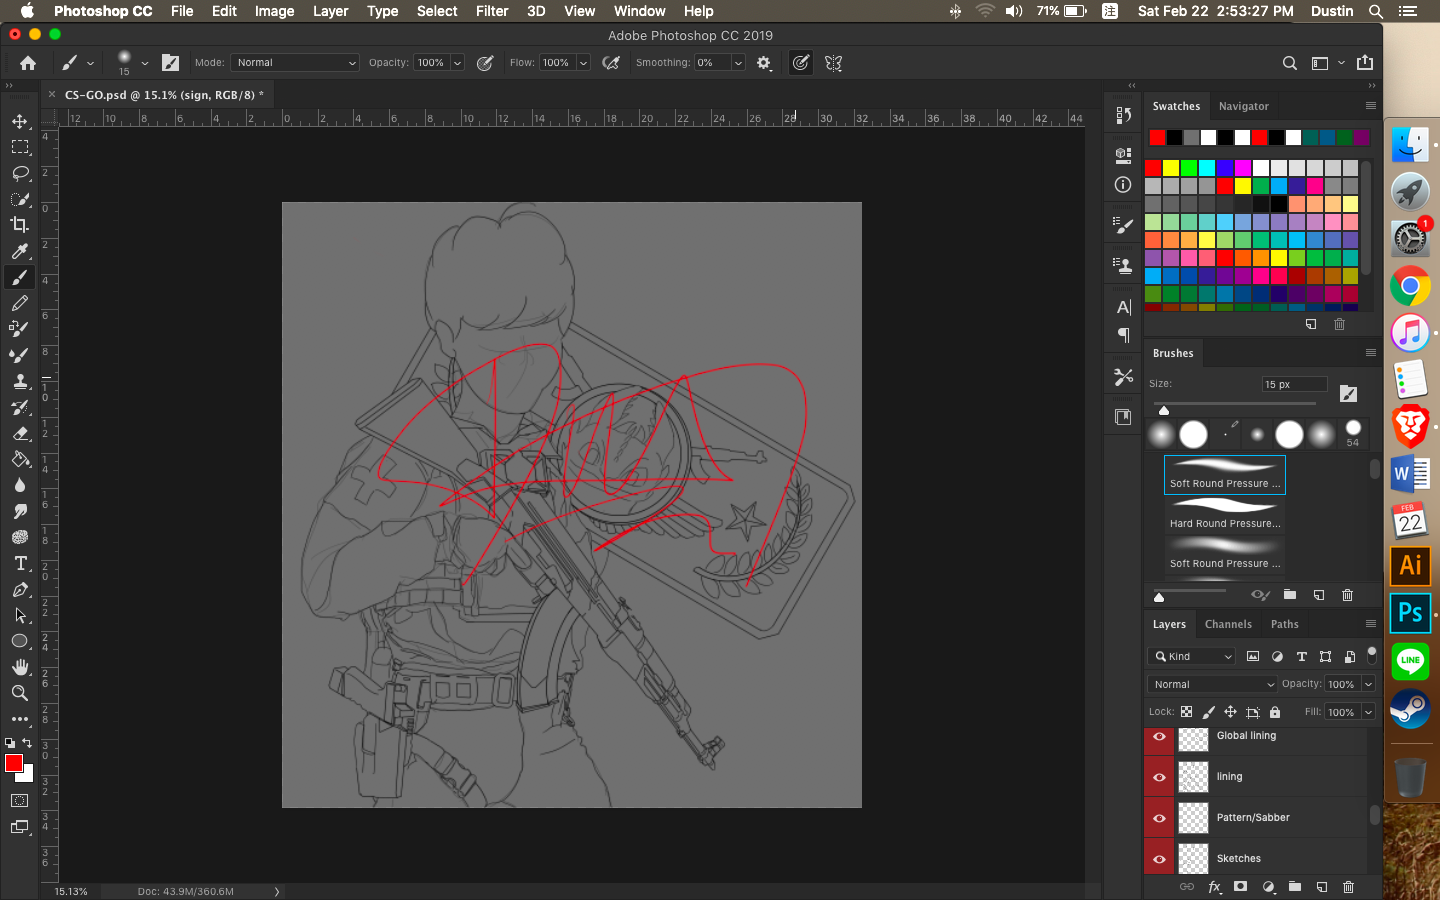Open the layer Kind filter dropdown
Screen dimensions: 1440x900
pos(1192,656)
